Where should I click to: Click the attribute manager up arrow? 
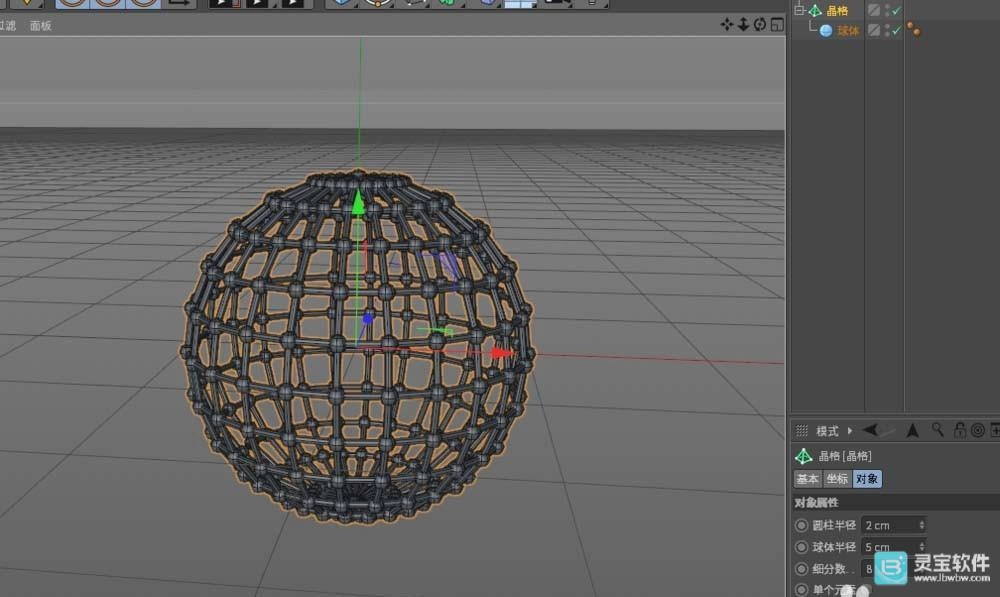click(x=912, y=431)
